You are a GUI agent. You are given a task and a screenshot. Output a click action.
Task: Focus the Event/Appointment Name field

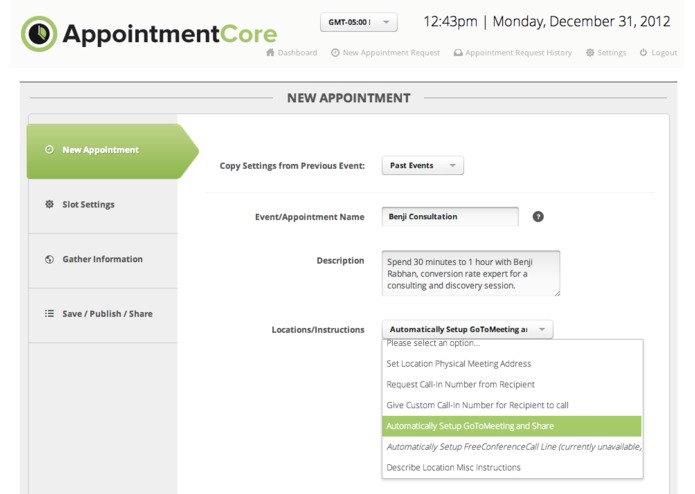tap(450, 217)
